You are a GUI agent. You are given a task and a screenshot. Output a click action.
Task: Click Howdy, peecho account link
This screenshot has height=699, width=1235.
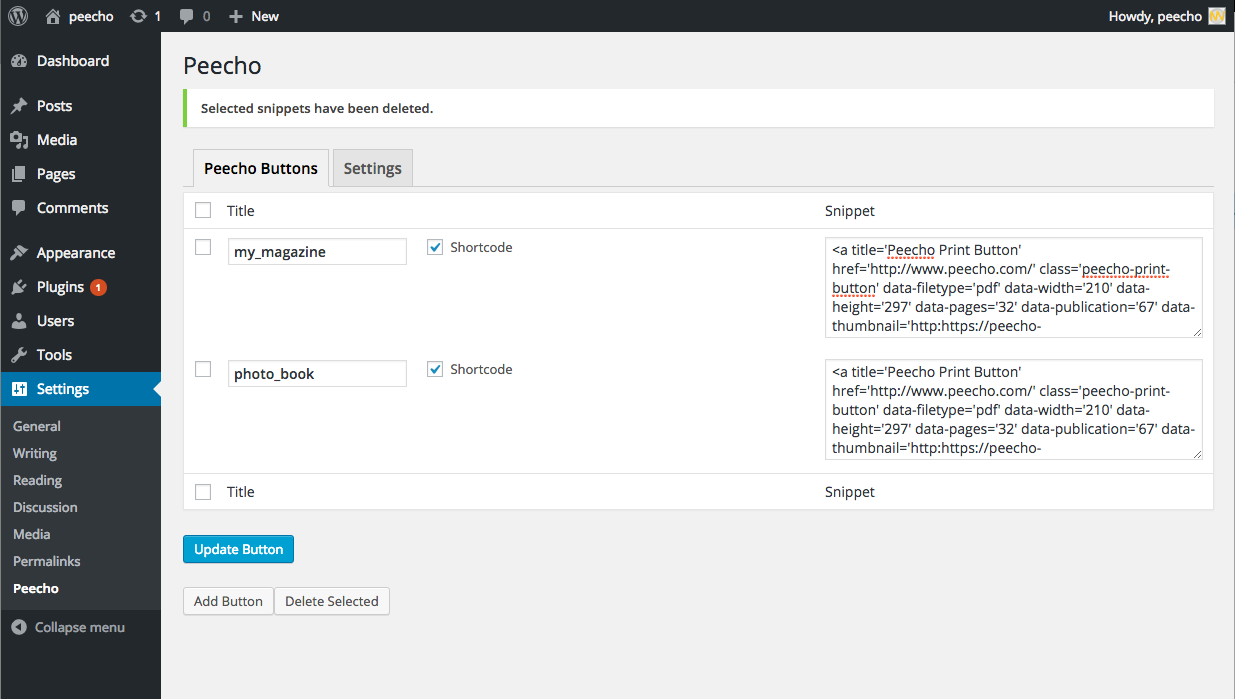tap(1155, 16)
